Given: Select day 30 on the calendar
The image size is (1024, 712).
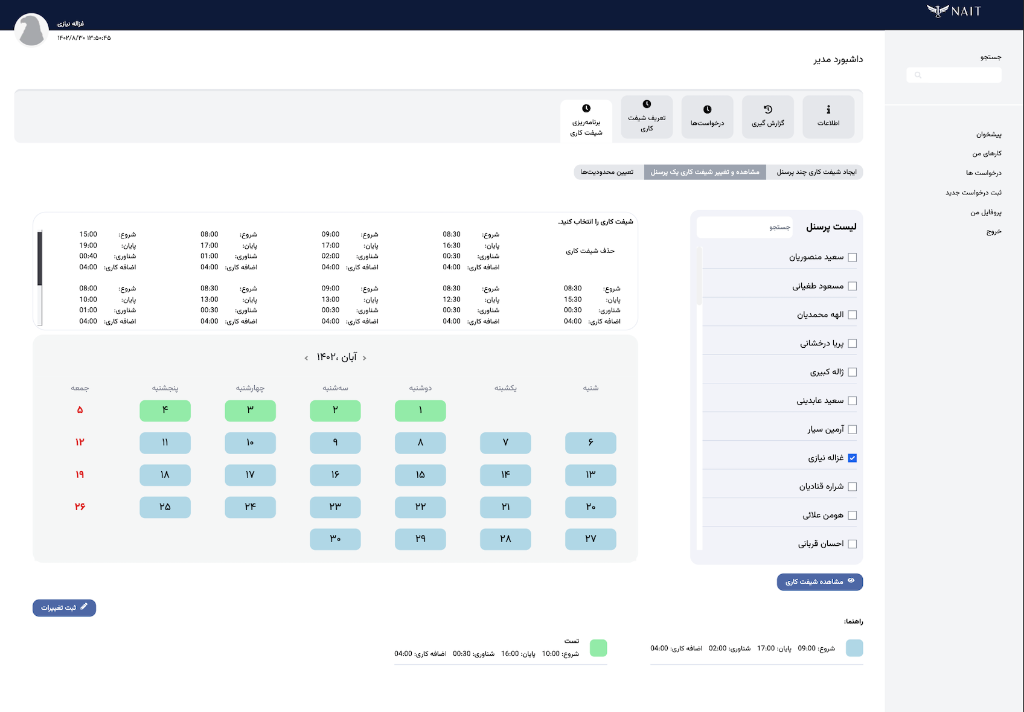Looking at the screenshot, I should [x=335, y=539].
